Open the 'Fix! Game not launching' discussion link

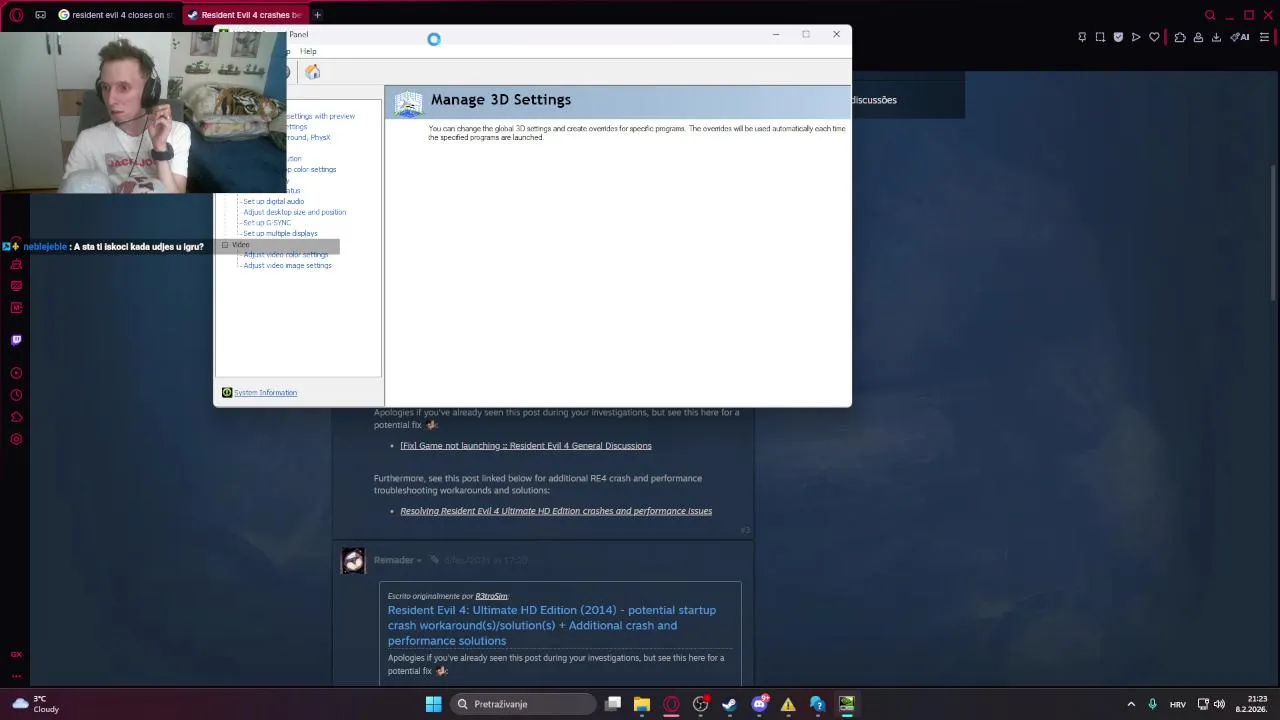[x=526, y=446]
